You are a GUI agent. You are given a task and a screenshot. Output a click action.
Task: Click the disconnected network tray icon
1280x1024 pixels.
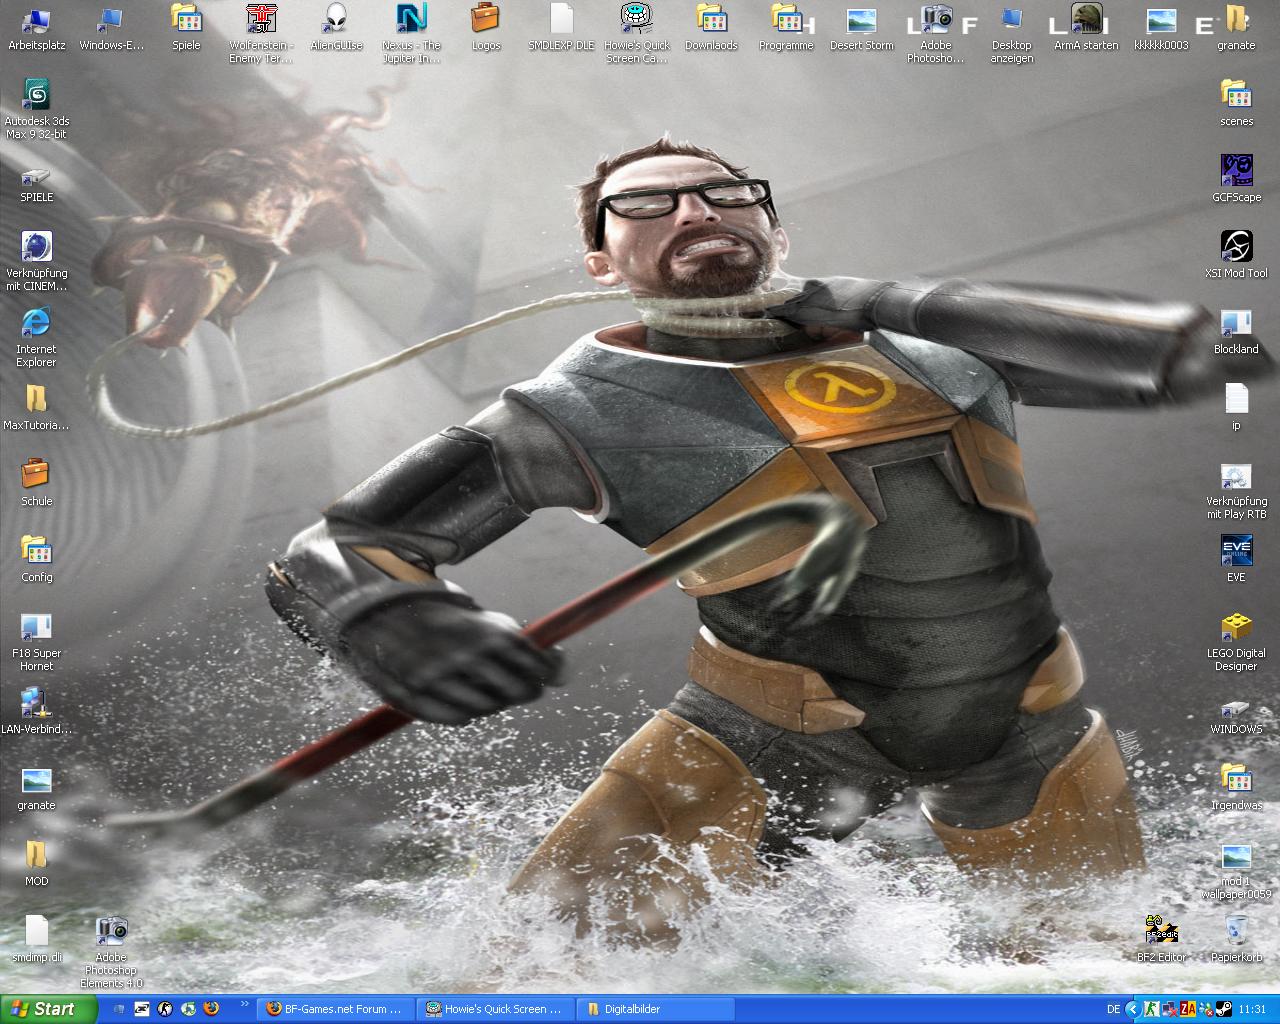[x=1169, y=1009]
